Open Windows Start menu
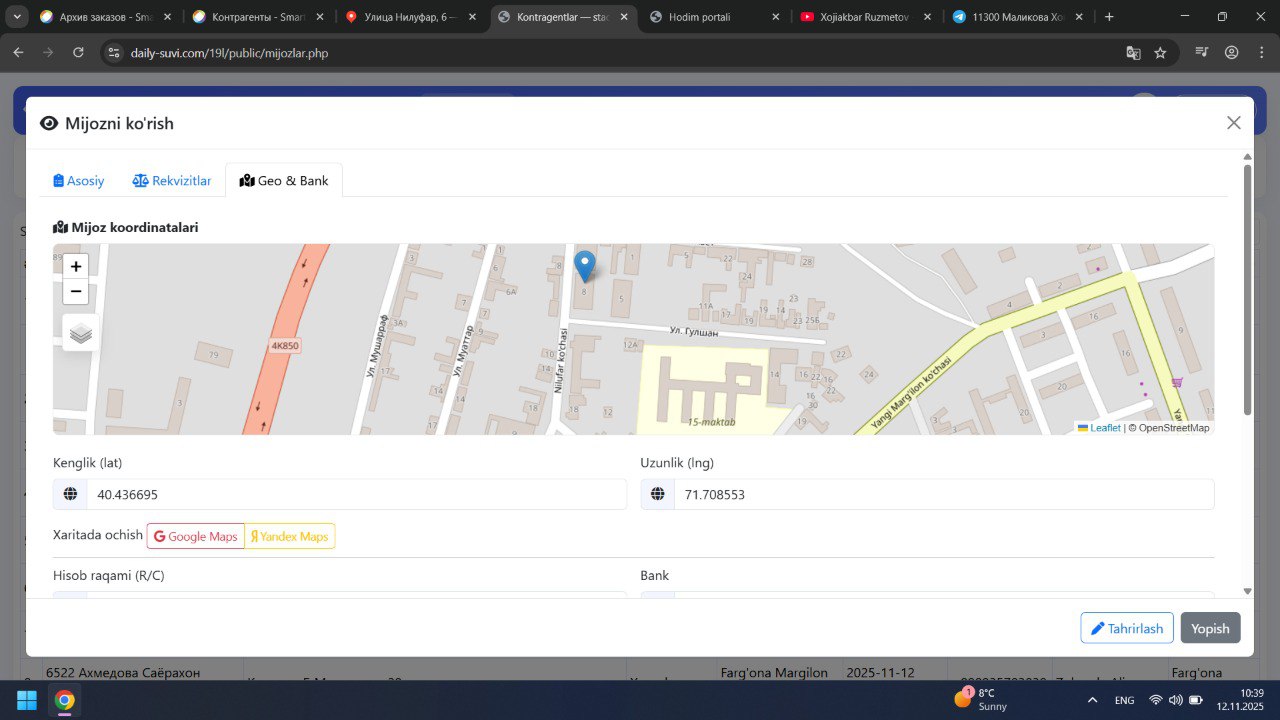The height and width of the screenshot is (720, 1280). click(x=27, y=700)
